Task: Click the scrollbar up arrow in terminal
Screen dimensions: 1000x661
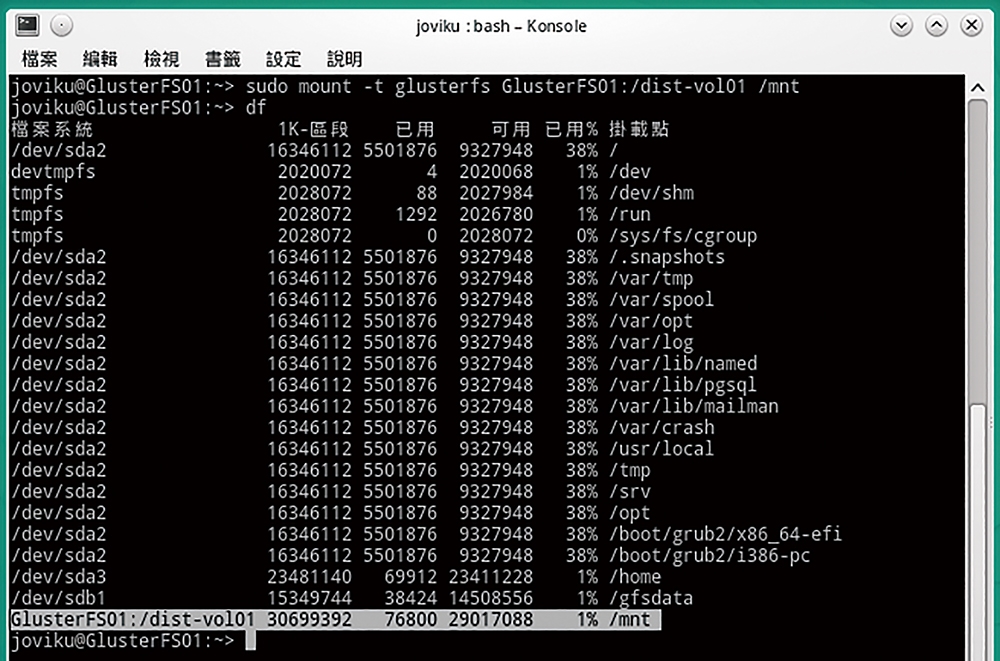Action: click(978, 88)
